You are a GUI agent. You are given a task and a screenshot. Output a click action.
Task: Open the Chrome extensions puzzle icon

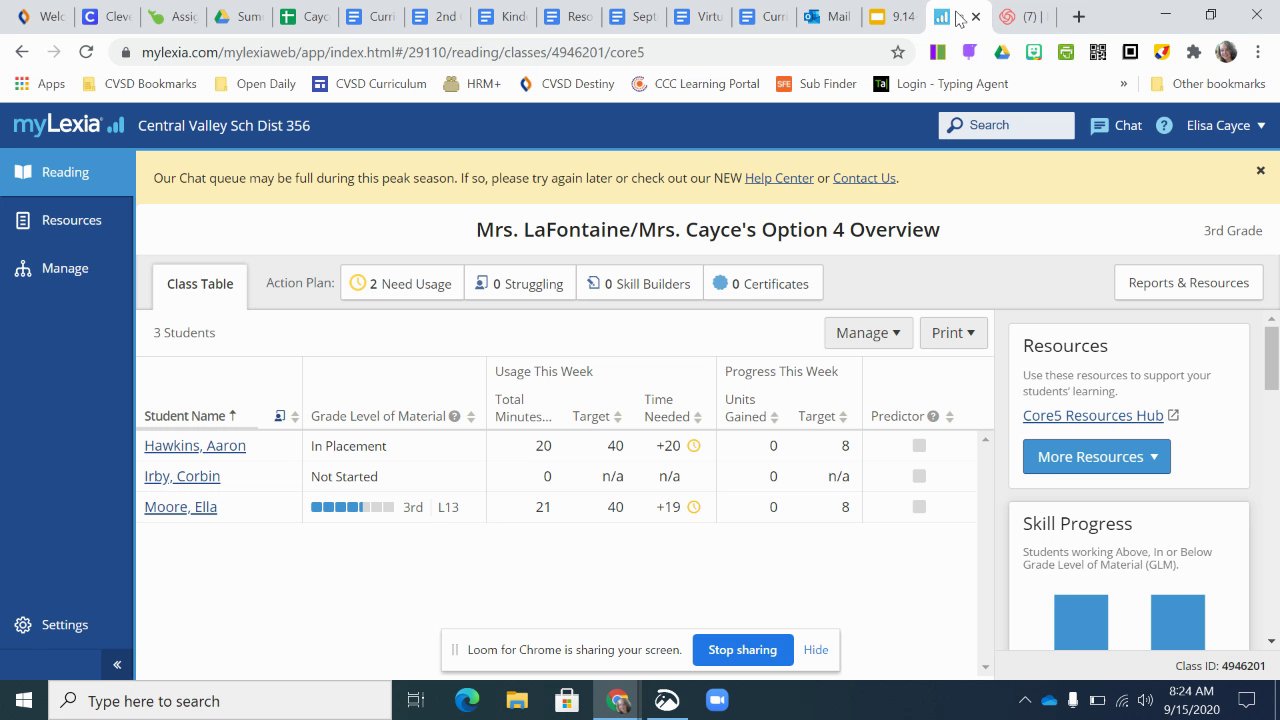point(1193,52)
